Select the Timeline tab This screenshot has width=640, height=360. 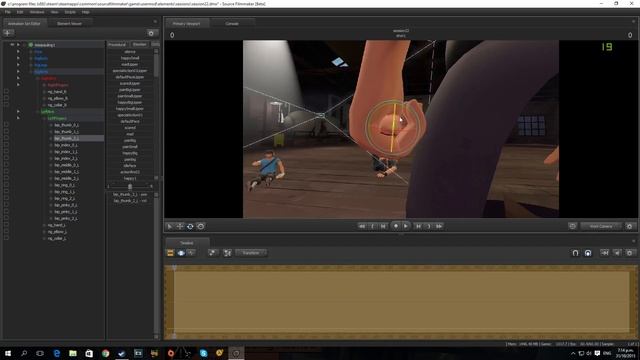187,243
